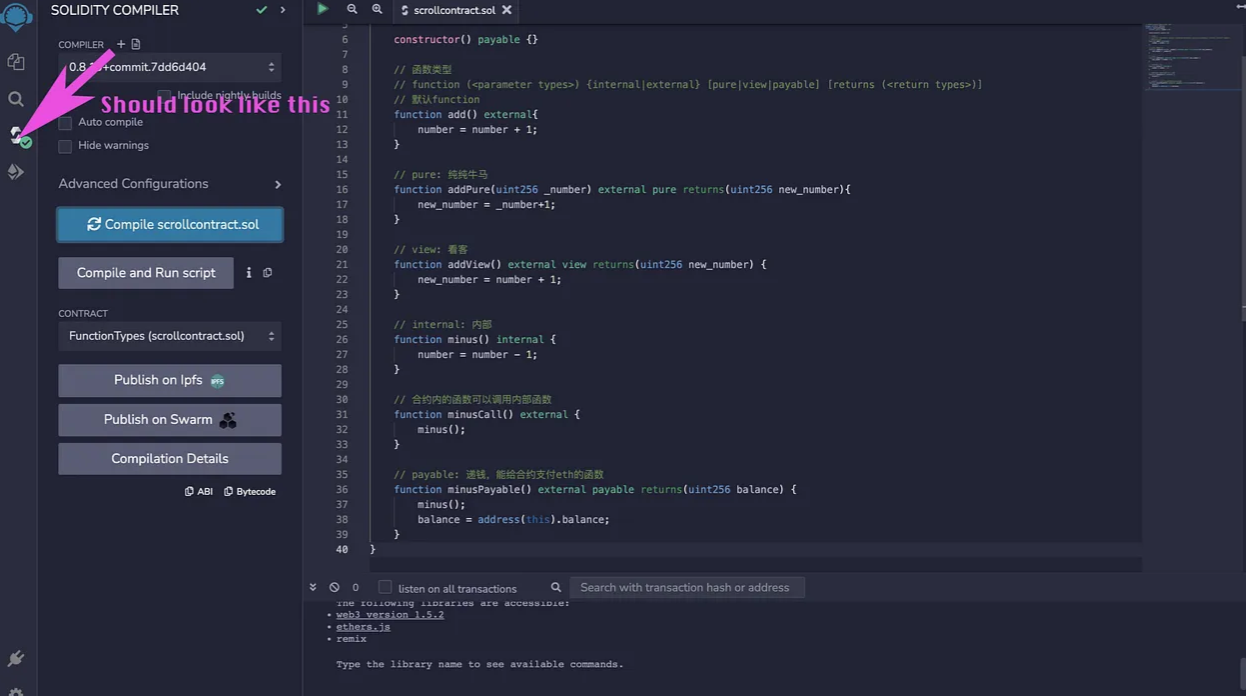Open the web3 version 1.5.2 link
The image size is (1246, 696).
point(390,614)
